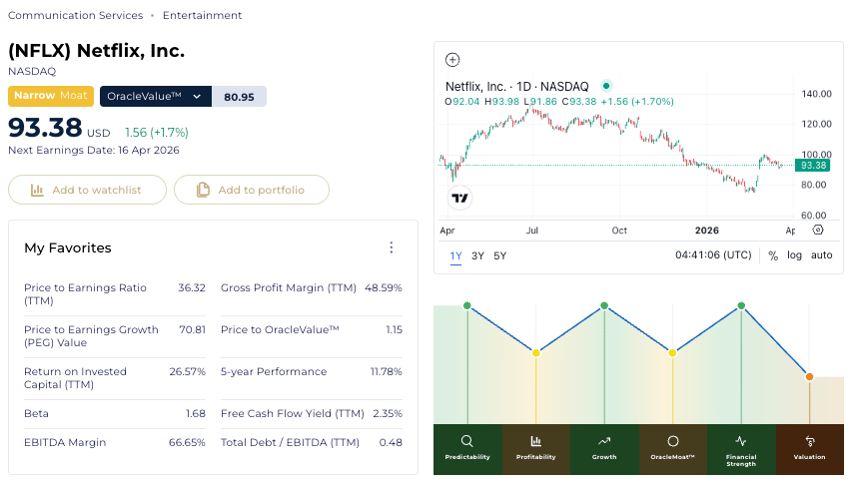Screen dimensions: 865x486
Task: Toggle auto scale on the chart
Action: tap(821, 256)
